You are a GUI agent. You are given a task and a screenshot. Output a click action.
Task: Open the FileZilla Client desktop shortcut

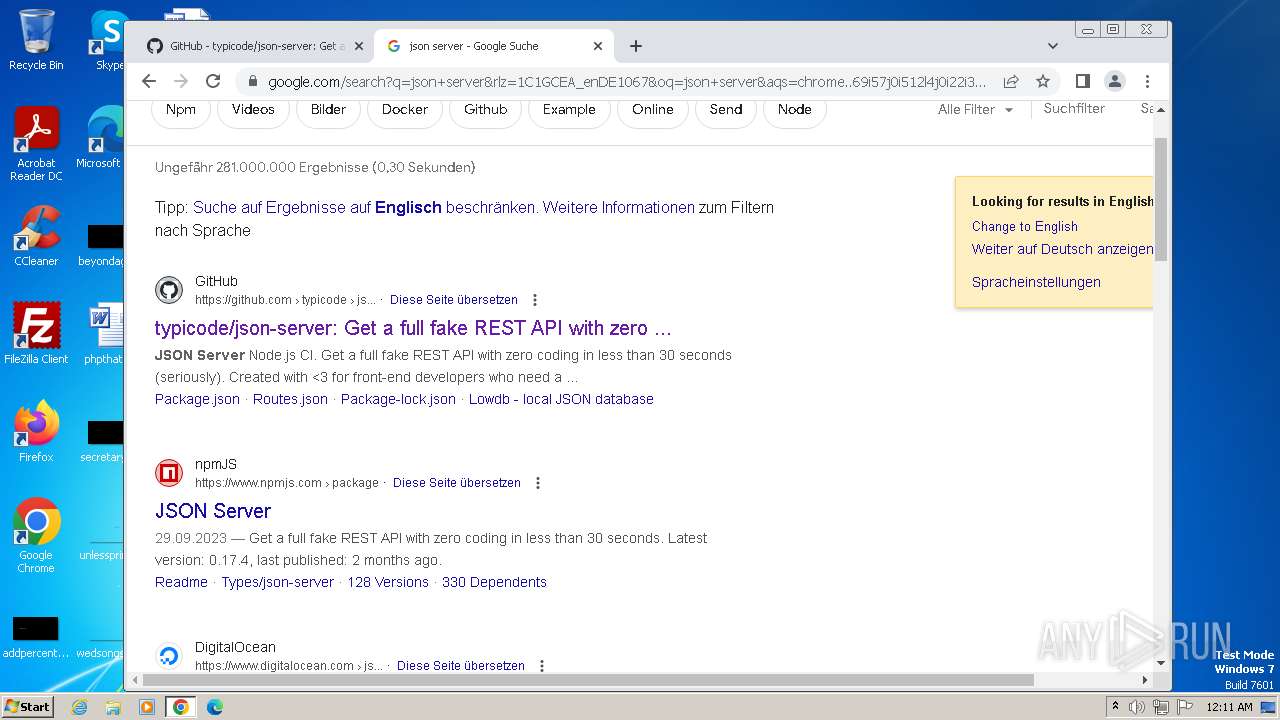click(36, 334)
